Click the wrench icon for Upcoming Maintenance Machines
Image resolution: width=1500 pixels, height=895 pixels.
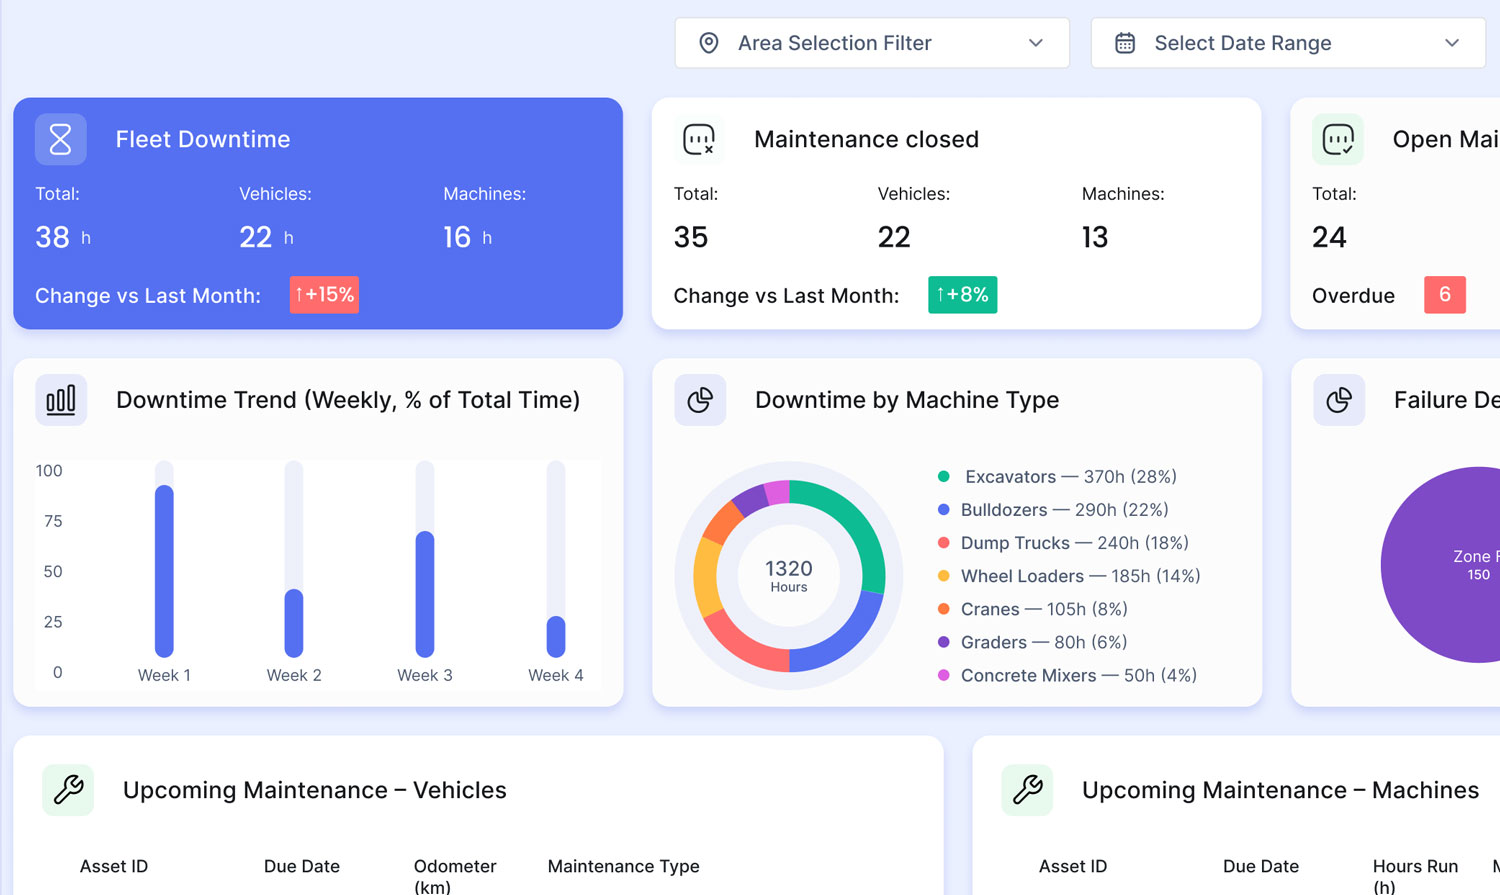1027,790
